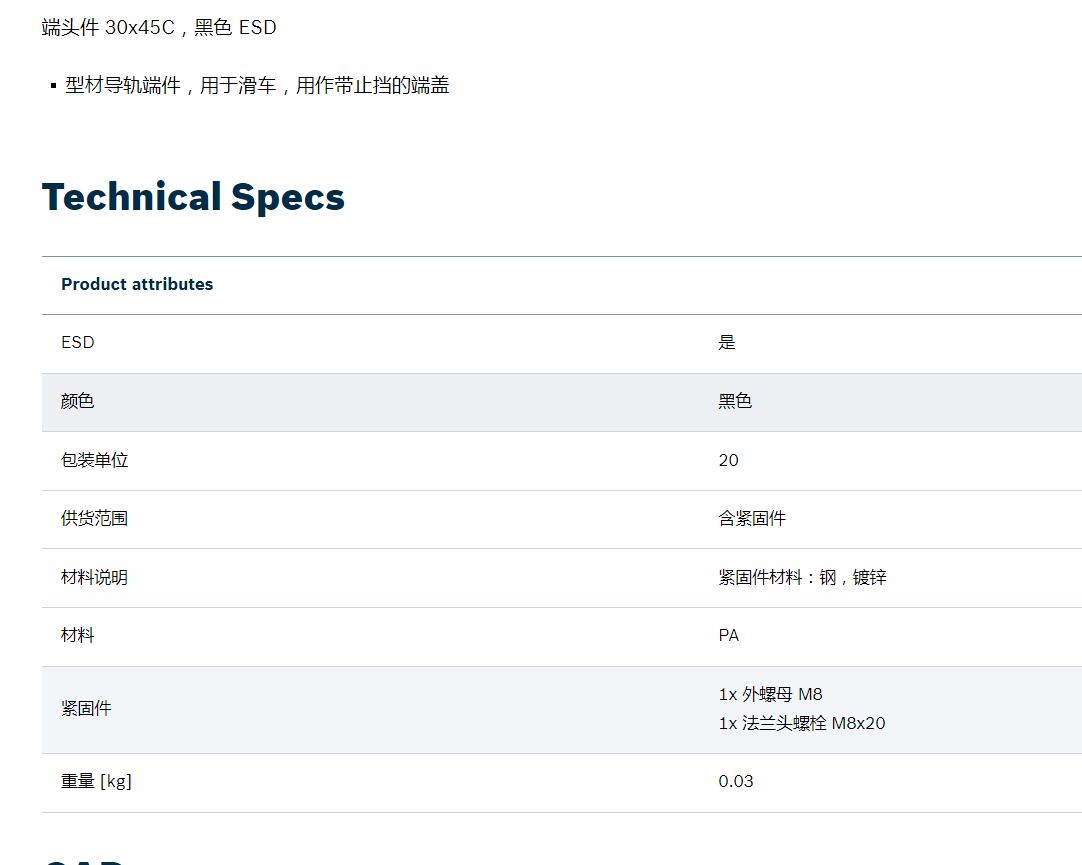This screenshot has width=1082, height=865.
Task: Click the 黑色 color value
Action: [735, 401]
